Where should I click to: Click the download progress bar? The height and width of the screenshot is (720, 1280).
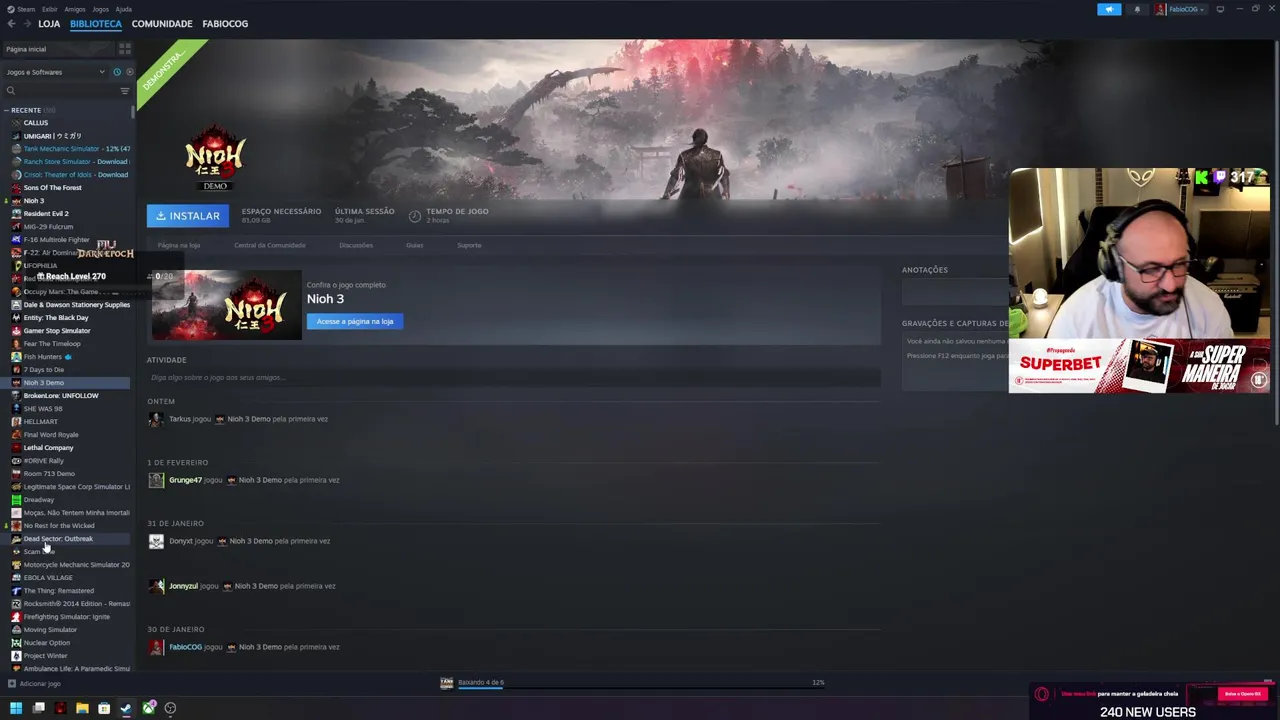pyautogui.click(x=635, y=687)
